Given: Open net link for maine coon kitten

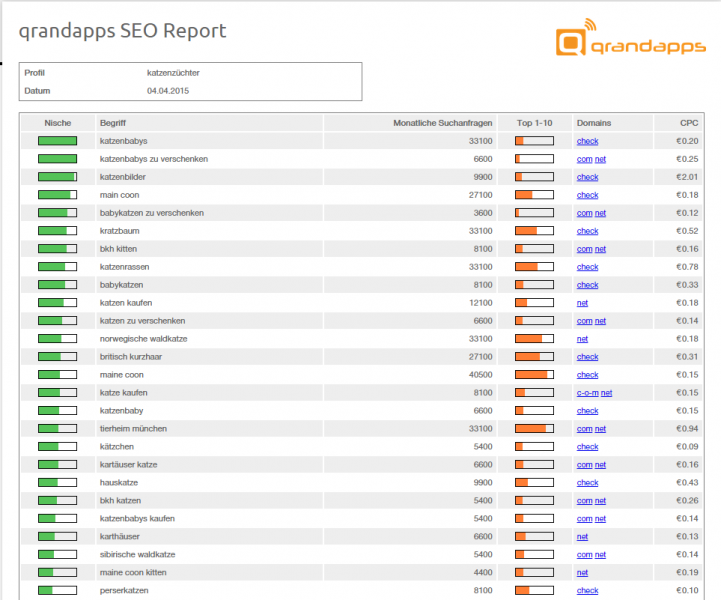Looking at the screenshot, I should click(582, 572).
